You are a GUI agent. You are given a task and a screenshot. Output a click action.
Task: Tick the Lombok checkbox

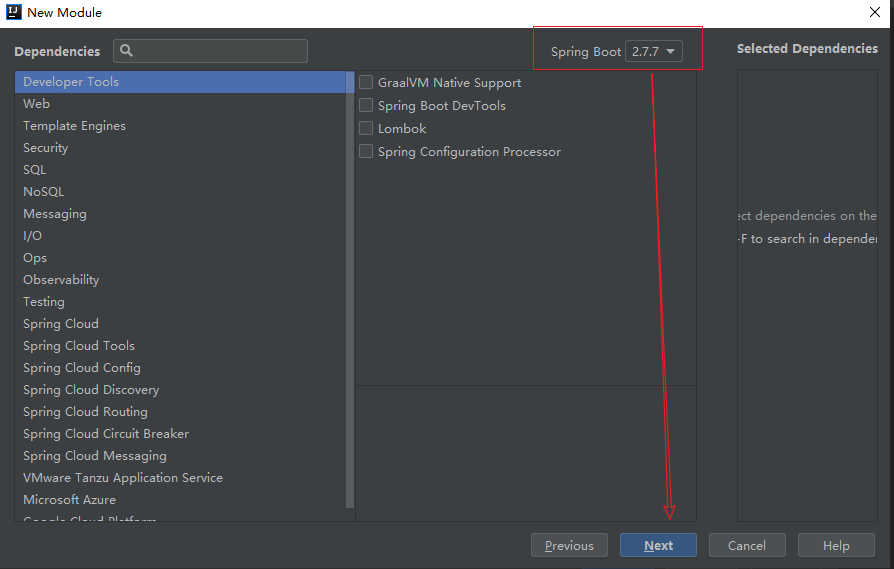tap(366, 129)
